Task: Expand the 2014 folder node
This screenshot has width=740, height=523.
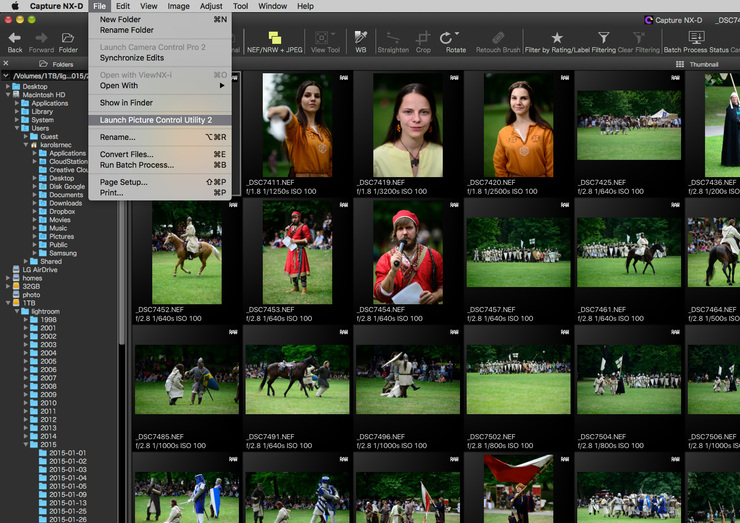Action: coord(25,436)
